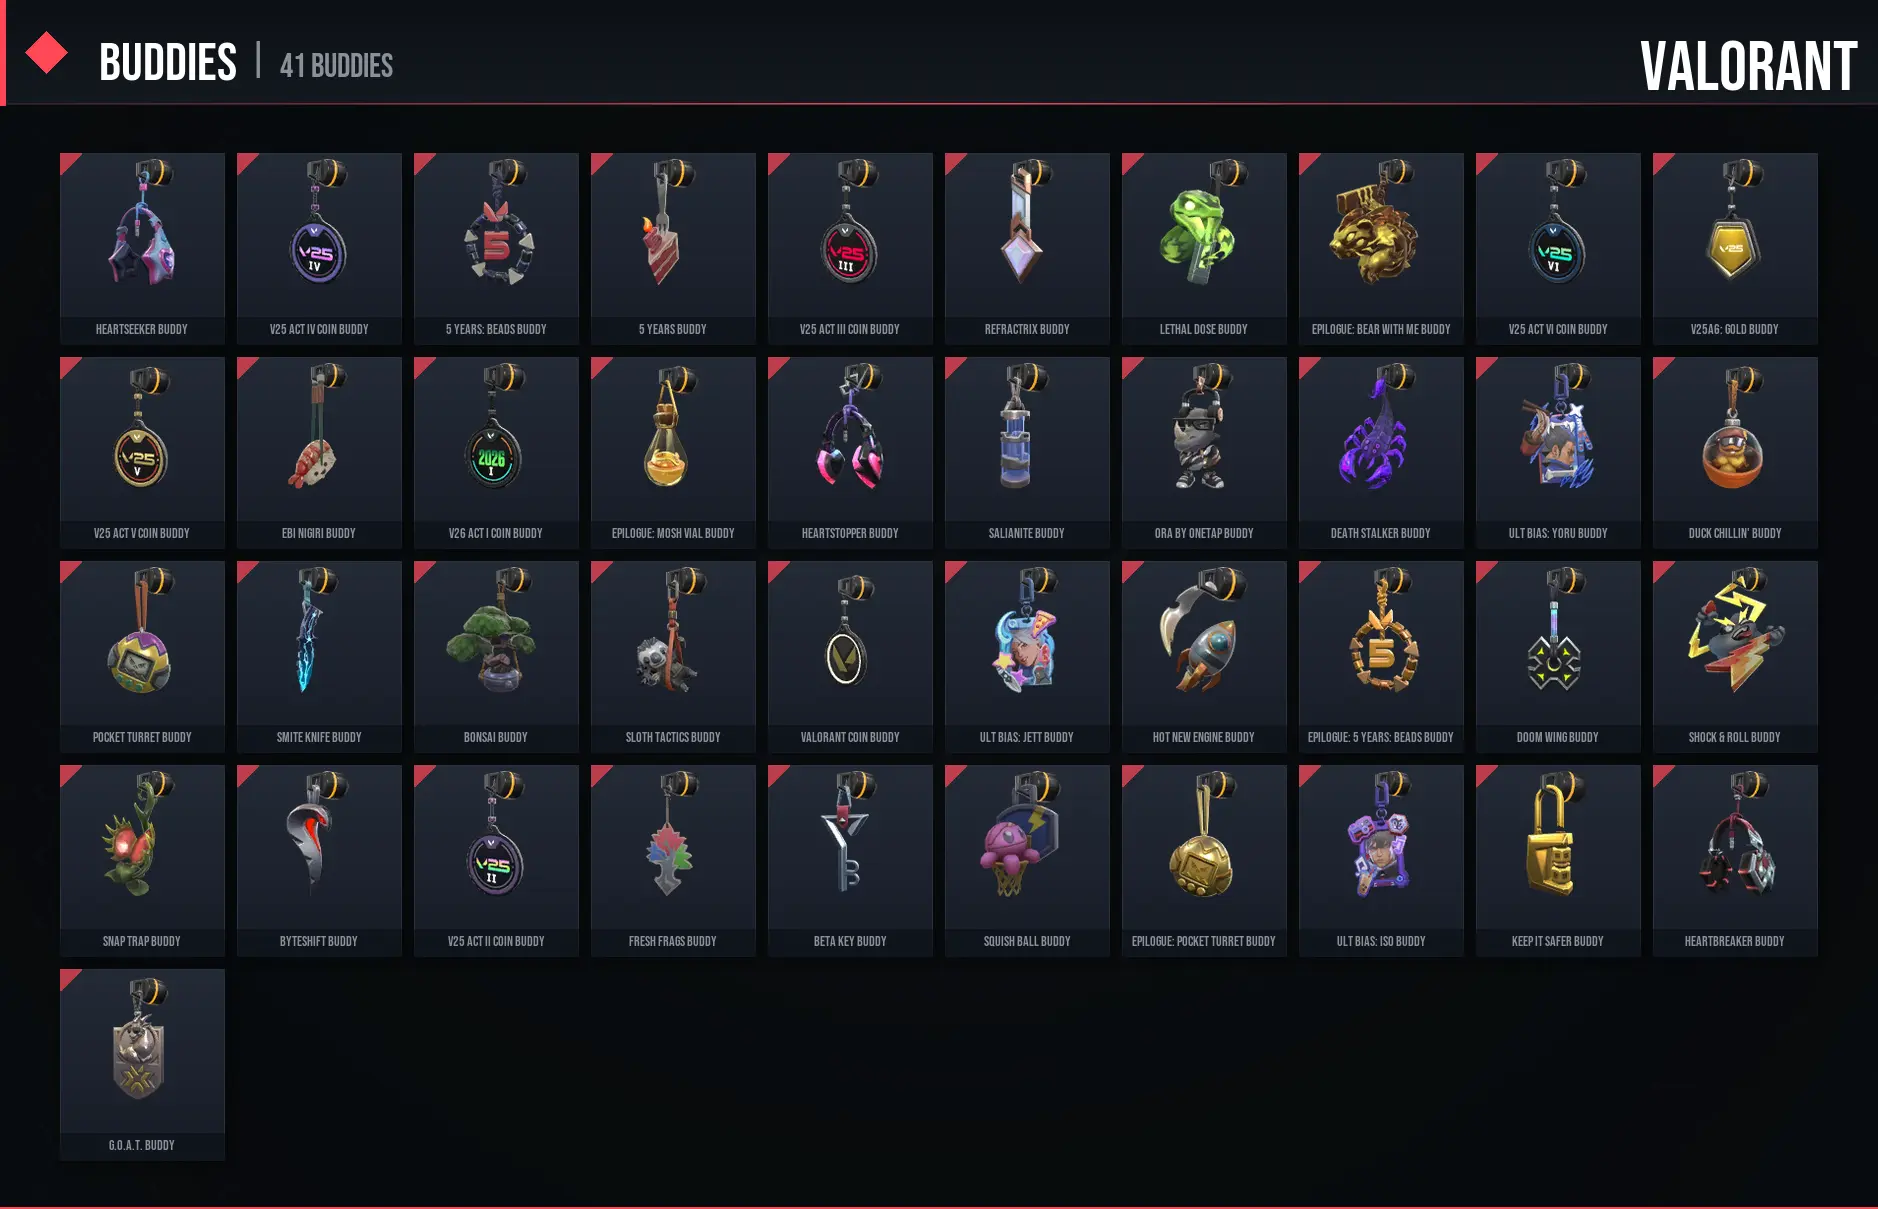Click the VALORANT logo title
This screenshot has width=1878, height=1209.
pos(1748,67)
